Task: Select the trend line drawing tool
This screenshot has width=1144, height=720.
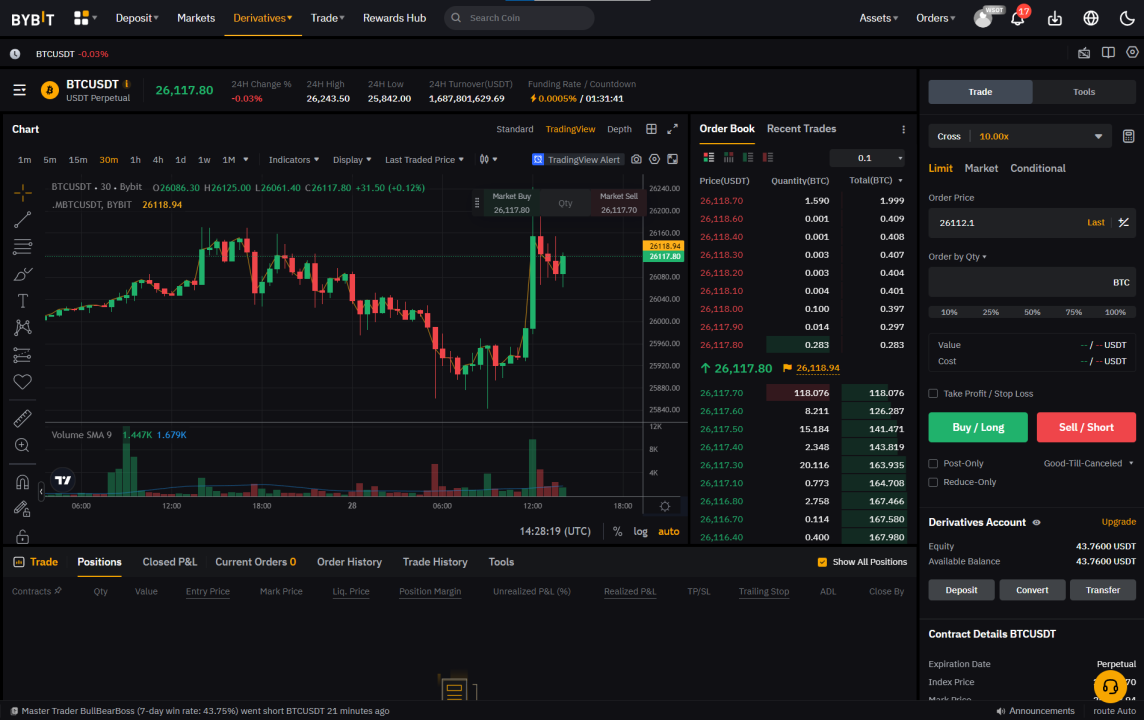Action: pyautogui.click(x=23, y=220)
